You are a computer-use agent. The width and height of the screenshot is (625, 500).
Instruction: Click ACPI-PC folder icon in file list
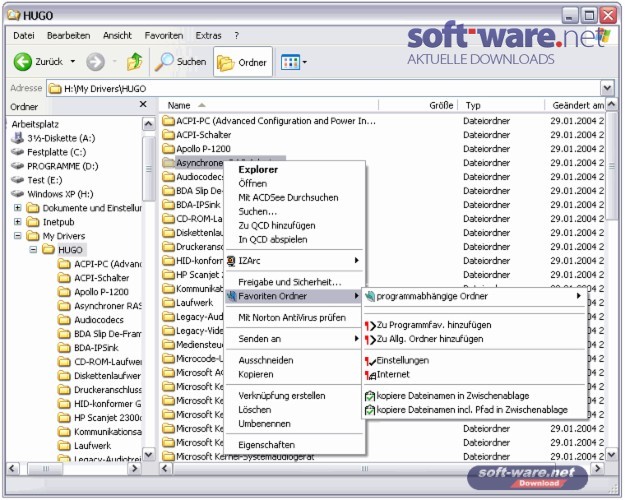[169, 120]
